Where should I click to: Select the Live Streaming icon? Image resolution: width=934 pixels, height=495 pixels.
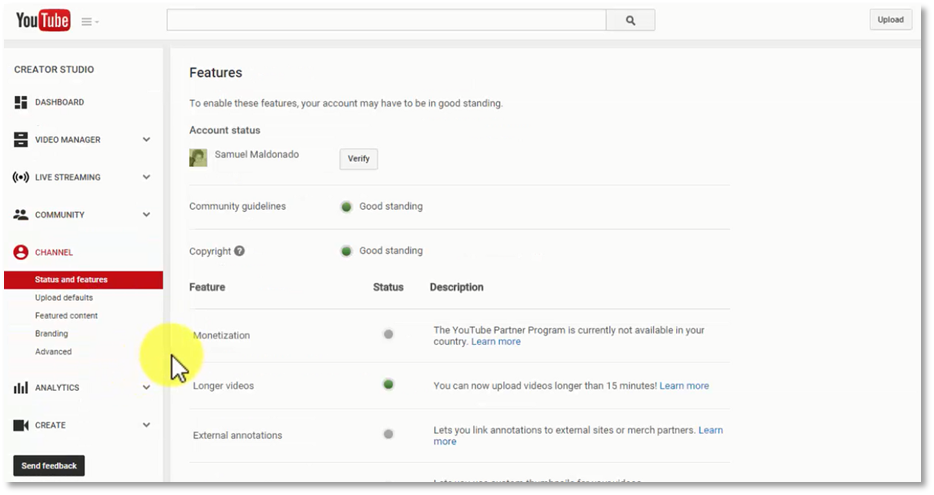point(21,177)
